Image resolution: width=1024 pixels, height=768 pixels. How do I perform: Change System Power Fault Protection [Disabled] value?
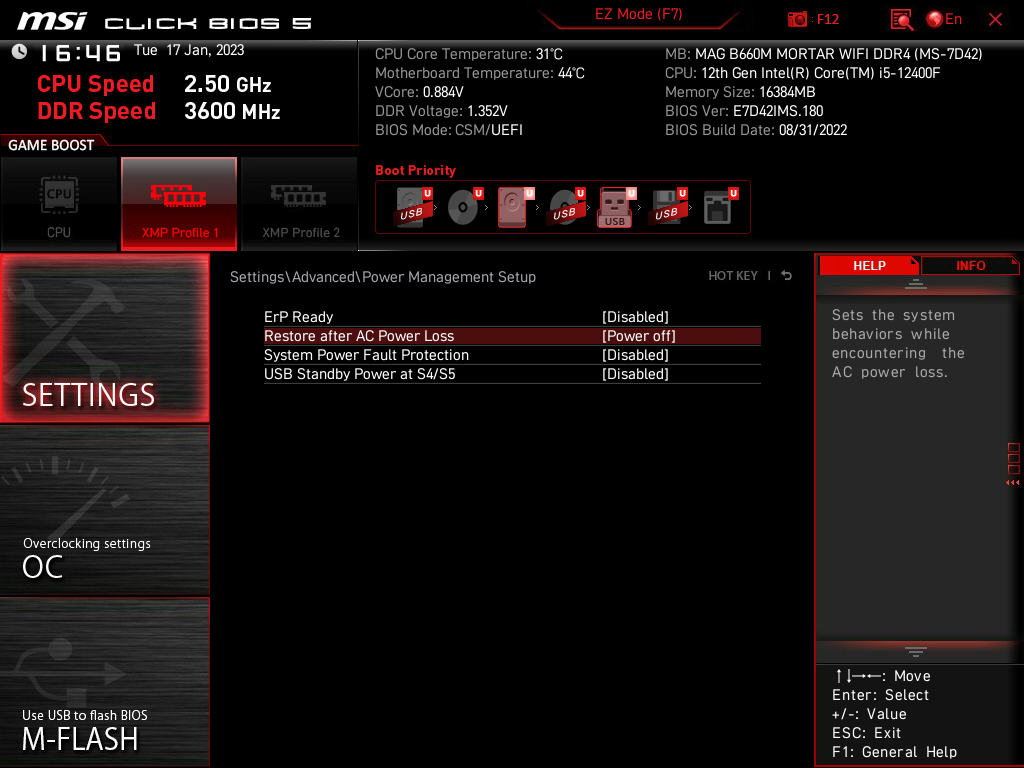click(635, 355)
